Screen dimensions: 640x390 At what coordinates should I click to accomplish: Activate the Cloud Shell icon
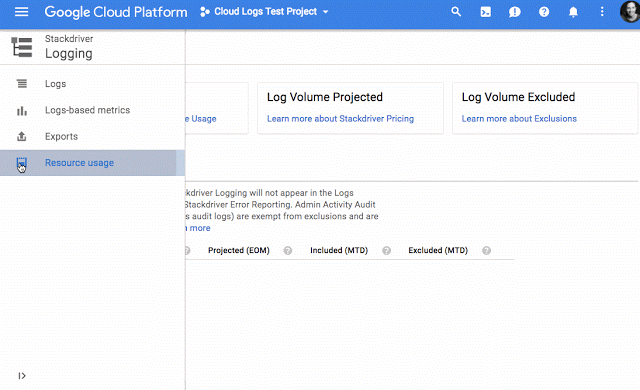[485, 12]
